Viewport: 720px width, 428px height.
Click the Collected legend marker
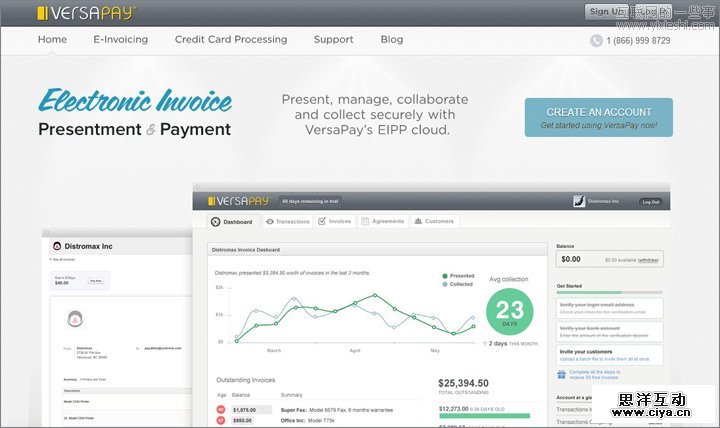pyautogui.click(x=444, y=284)
